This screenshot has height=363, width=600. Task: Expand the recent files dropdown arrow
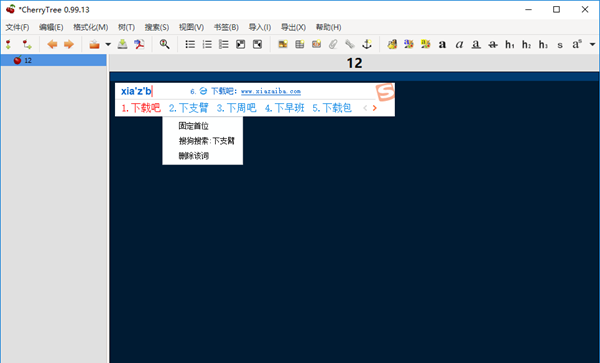click(x=108, y=44)
